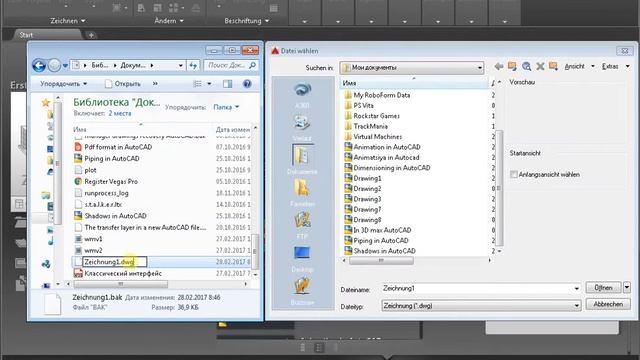Click the magnifier icon in Explorer search box
640x360 pixels.
coord(252,65)
